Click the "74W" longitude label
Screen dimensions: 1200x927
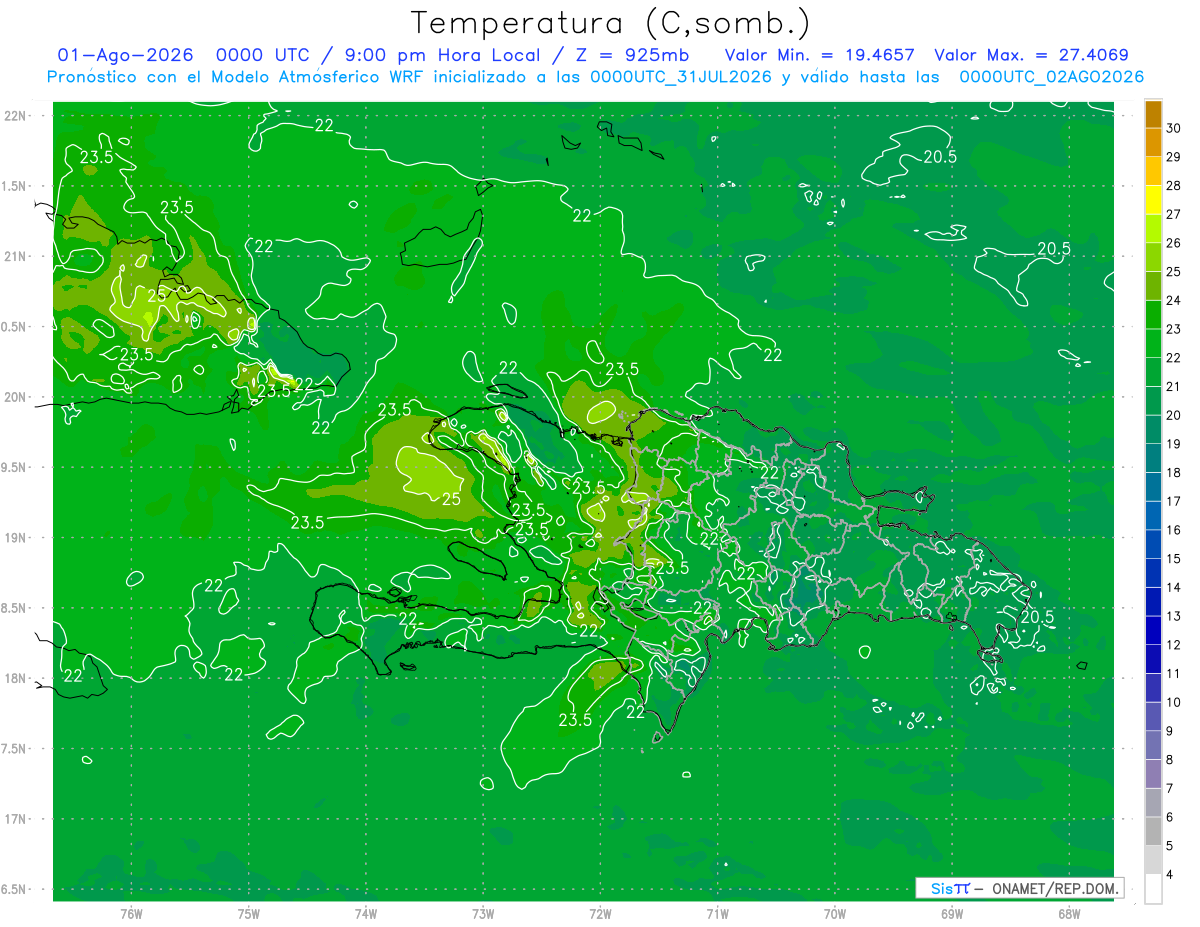point(366,914)
